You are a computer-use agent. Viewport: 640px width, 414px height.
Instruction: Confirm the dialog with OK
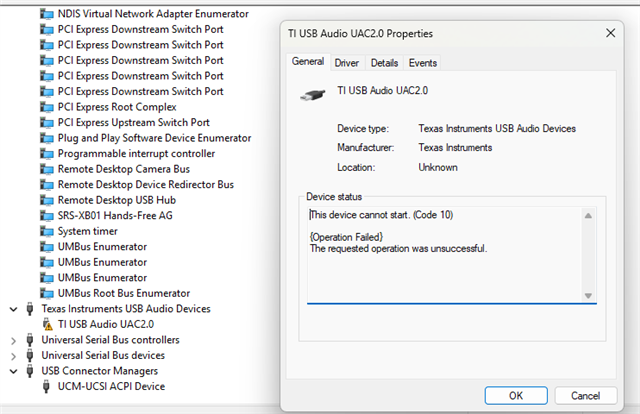(516, 396)
